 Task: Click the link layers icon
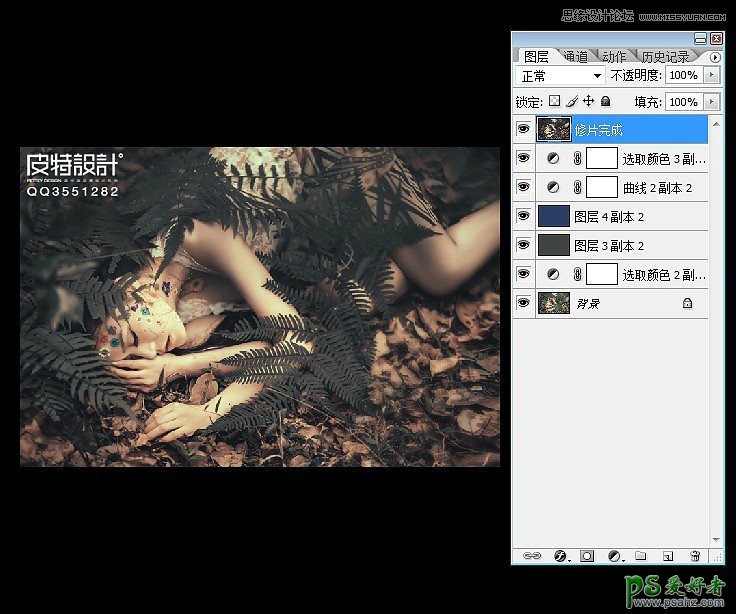coord(533,556)
